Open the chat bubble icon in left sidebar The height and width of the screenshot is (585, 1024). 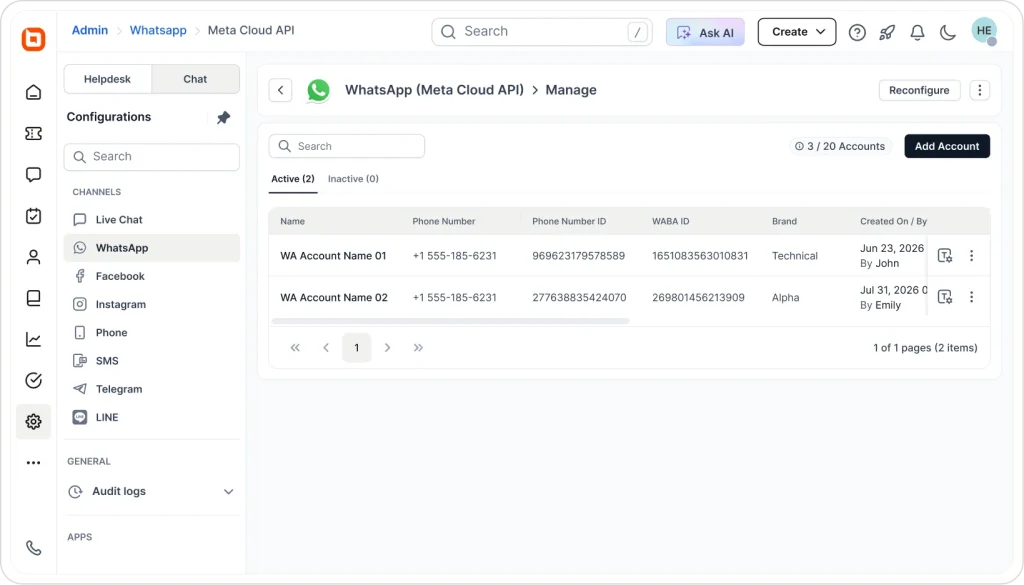click(x=33, y=175)
